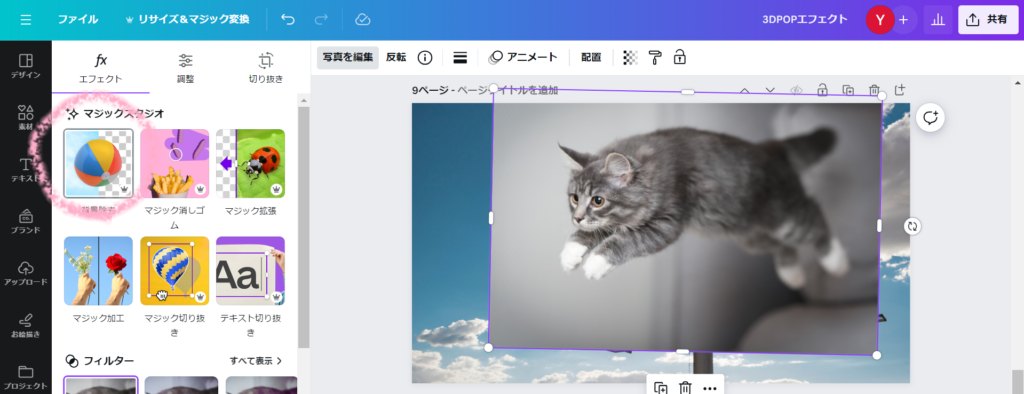This screenshot has width=1024, height=394.
Task: Open the ファイル menu
Action: [78, 20]
